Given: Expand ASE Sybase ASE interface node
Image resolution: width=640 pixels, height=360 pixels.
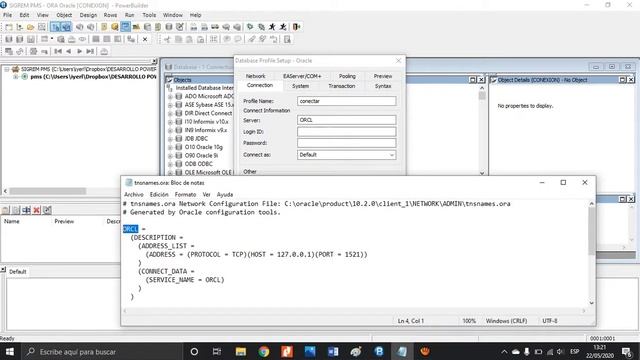Looking at the screenshot, I should click(x=170, y=105).
